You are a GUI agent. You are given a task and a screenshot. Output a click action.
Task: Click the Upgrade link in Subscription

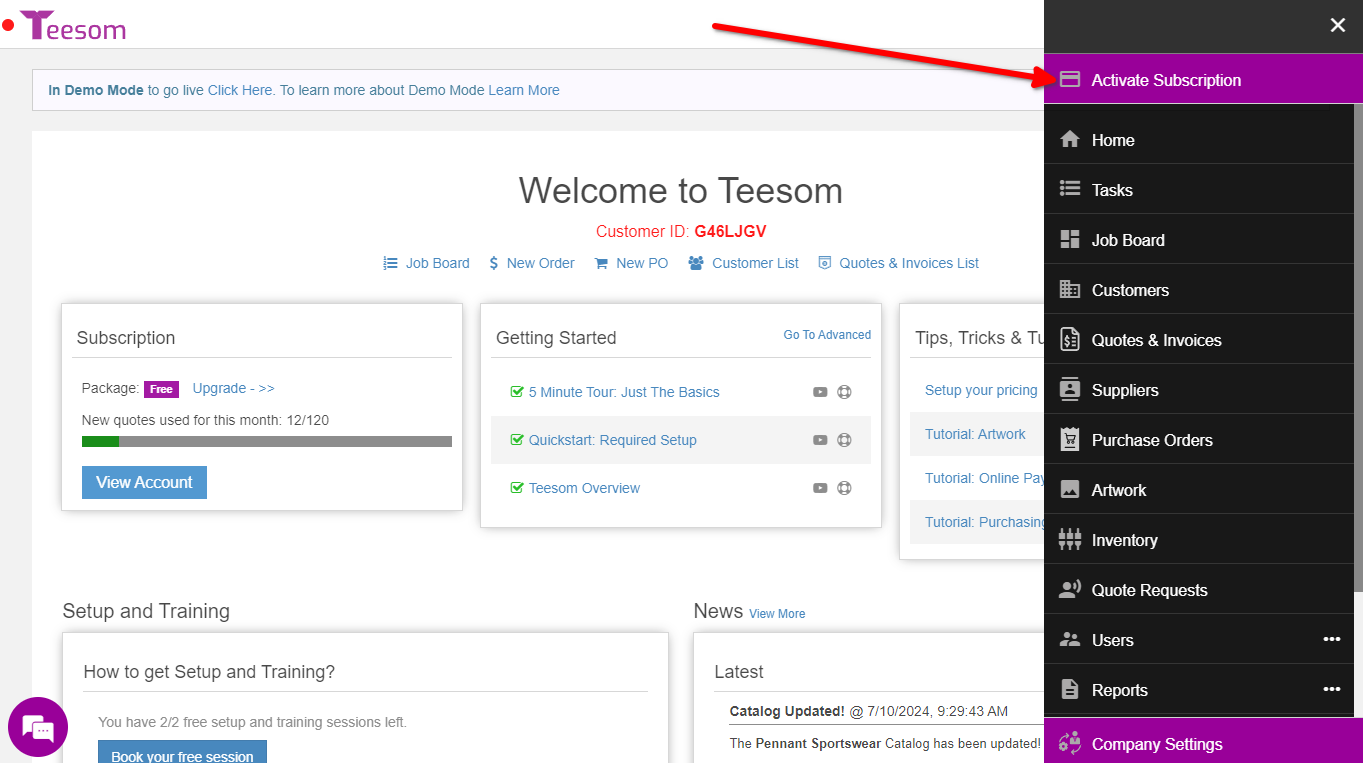click(x=233, y=388)
